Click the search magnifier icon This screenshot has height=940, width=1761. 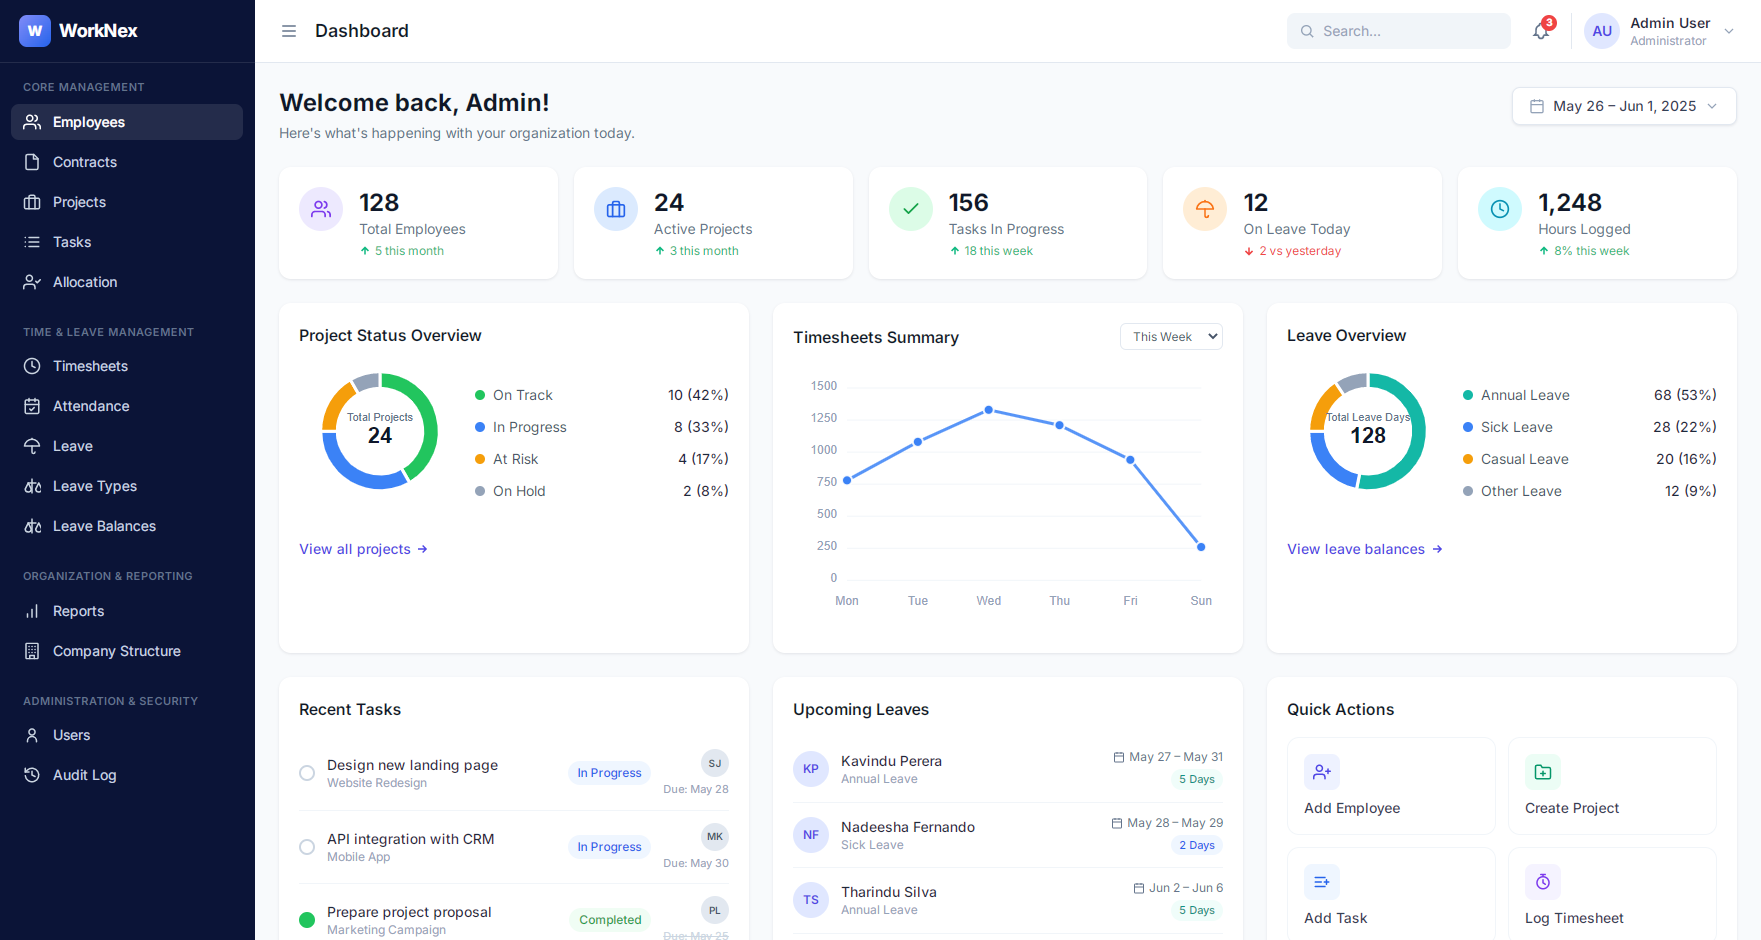[x=1307, y=31]
